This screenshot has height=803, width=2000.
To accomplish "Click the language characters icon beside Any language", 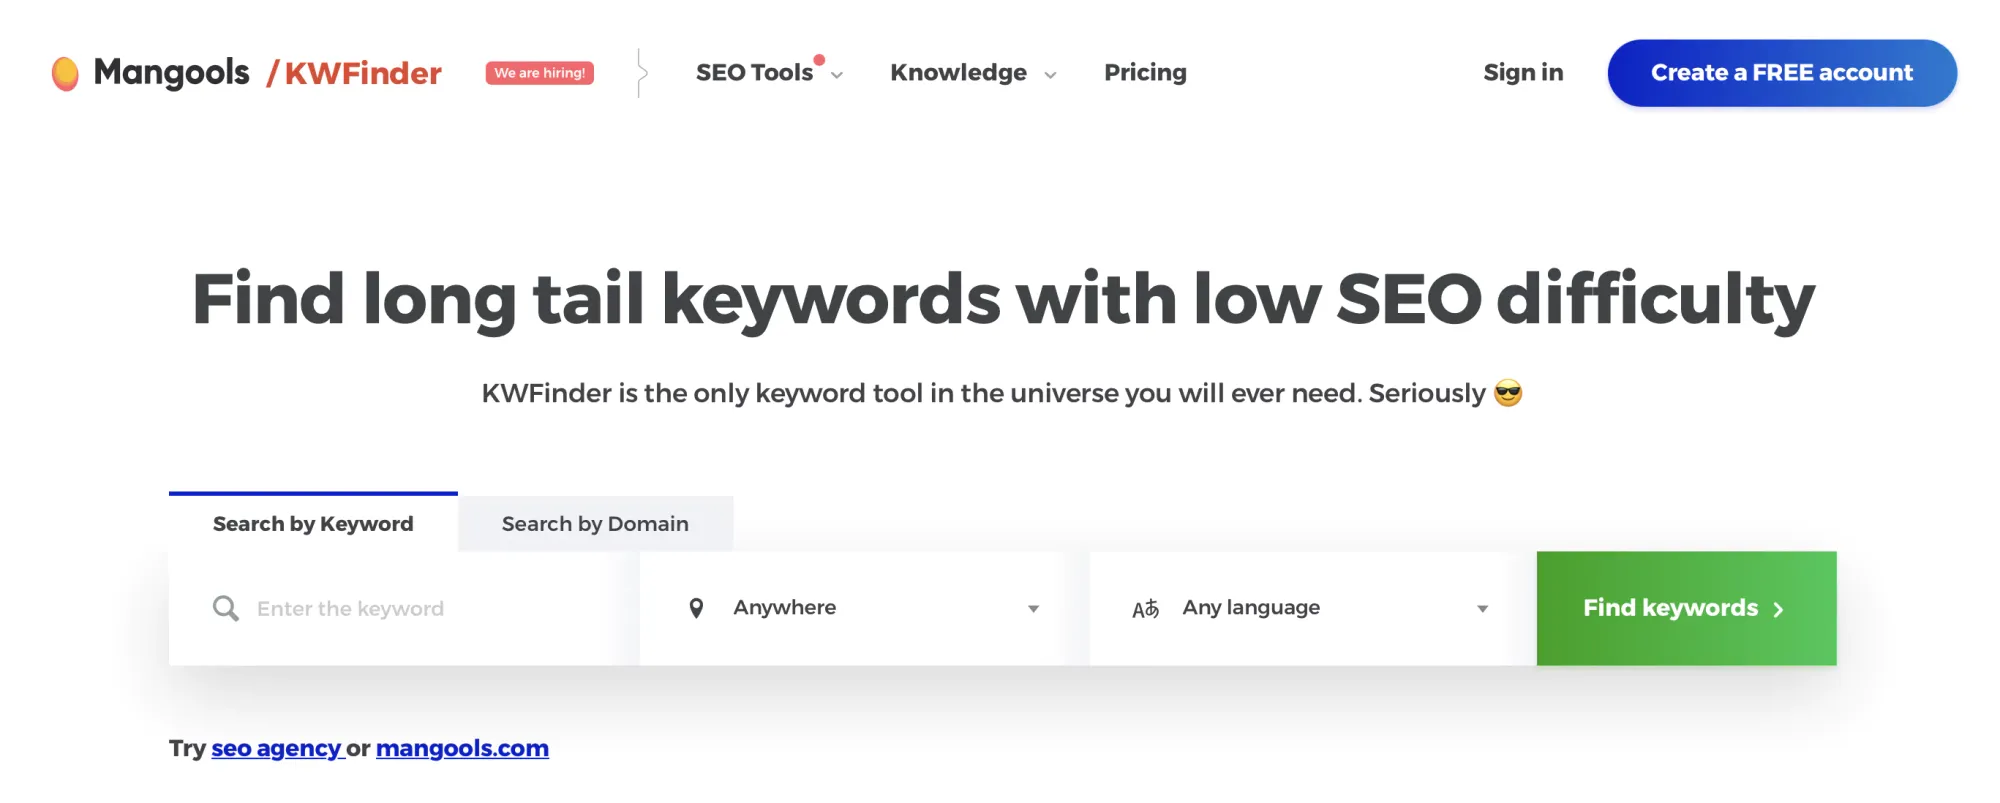I will coord(1146,607).
